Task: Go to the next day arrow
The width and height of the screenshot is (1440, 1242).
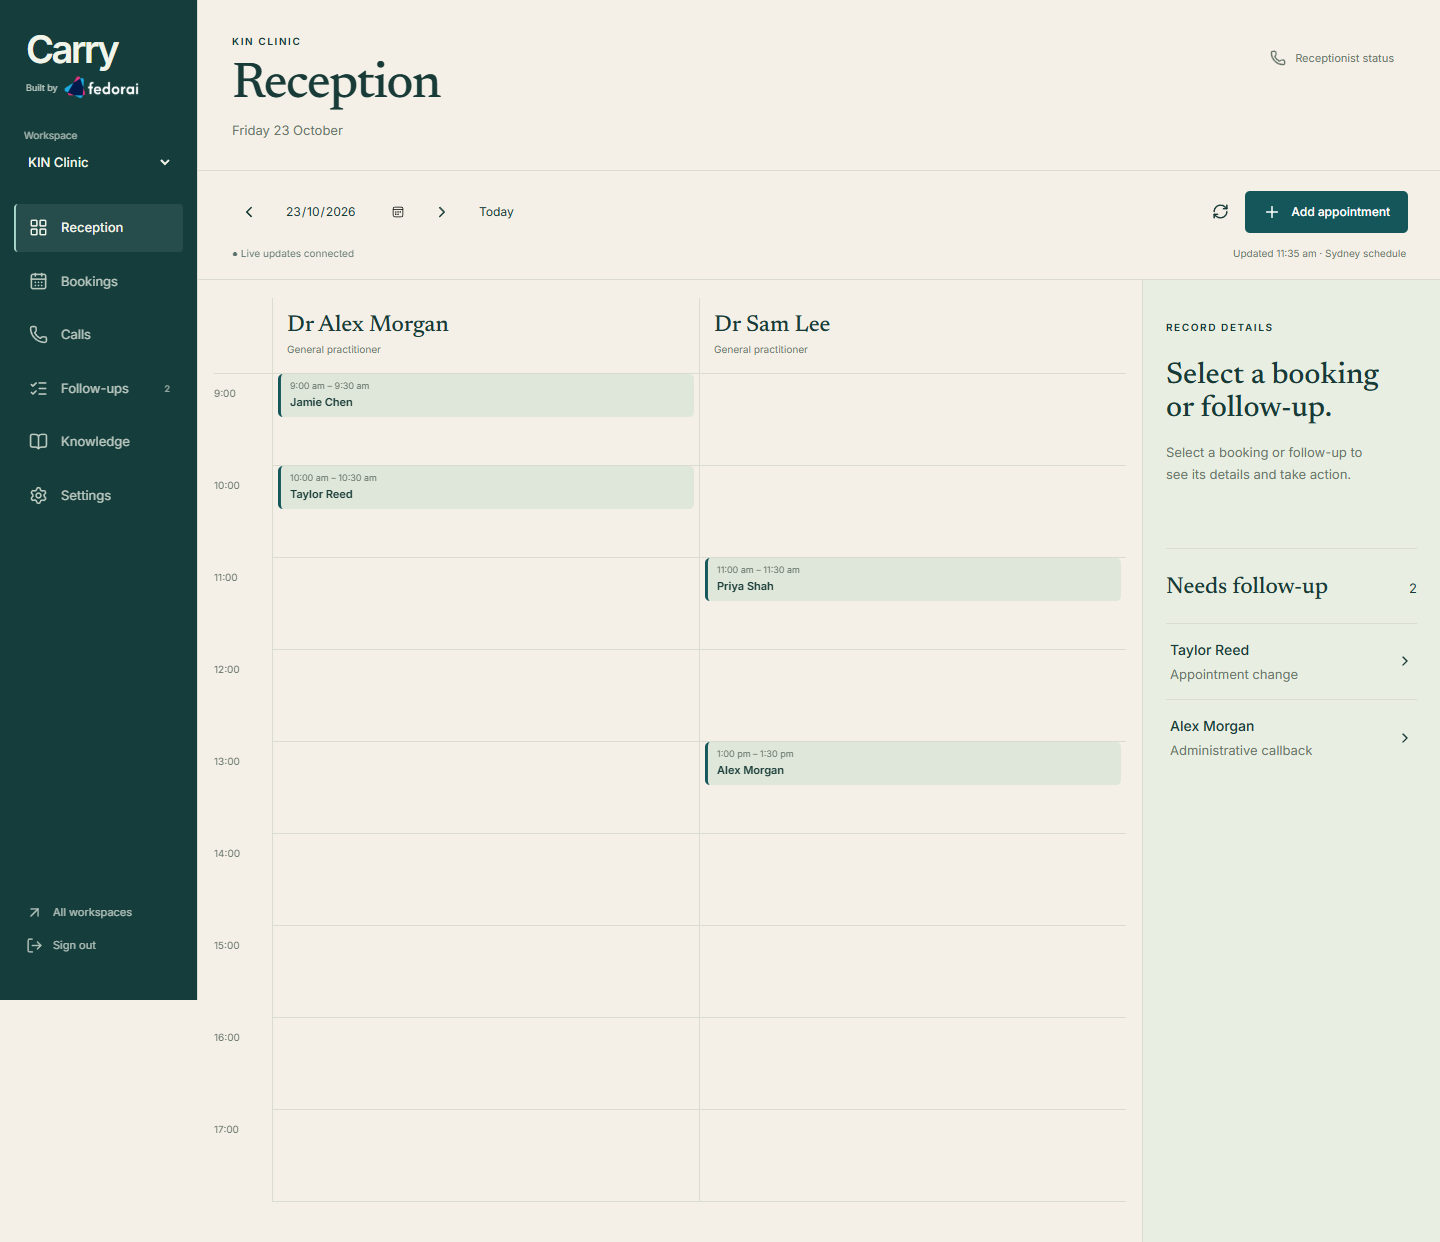Action: click(442, 212)
